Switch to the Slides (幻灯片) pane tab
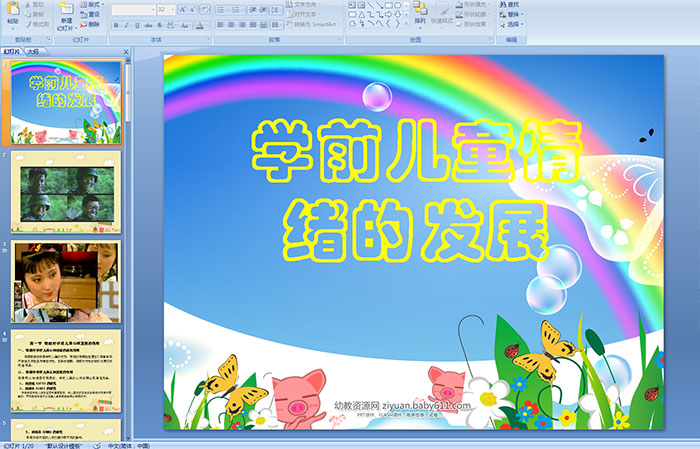Image resolution: width=700 pixels, height=449 pixels. 12,52
